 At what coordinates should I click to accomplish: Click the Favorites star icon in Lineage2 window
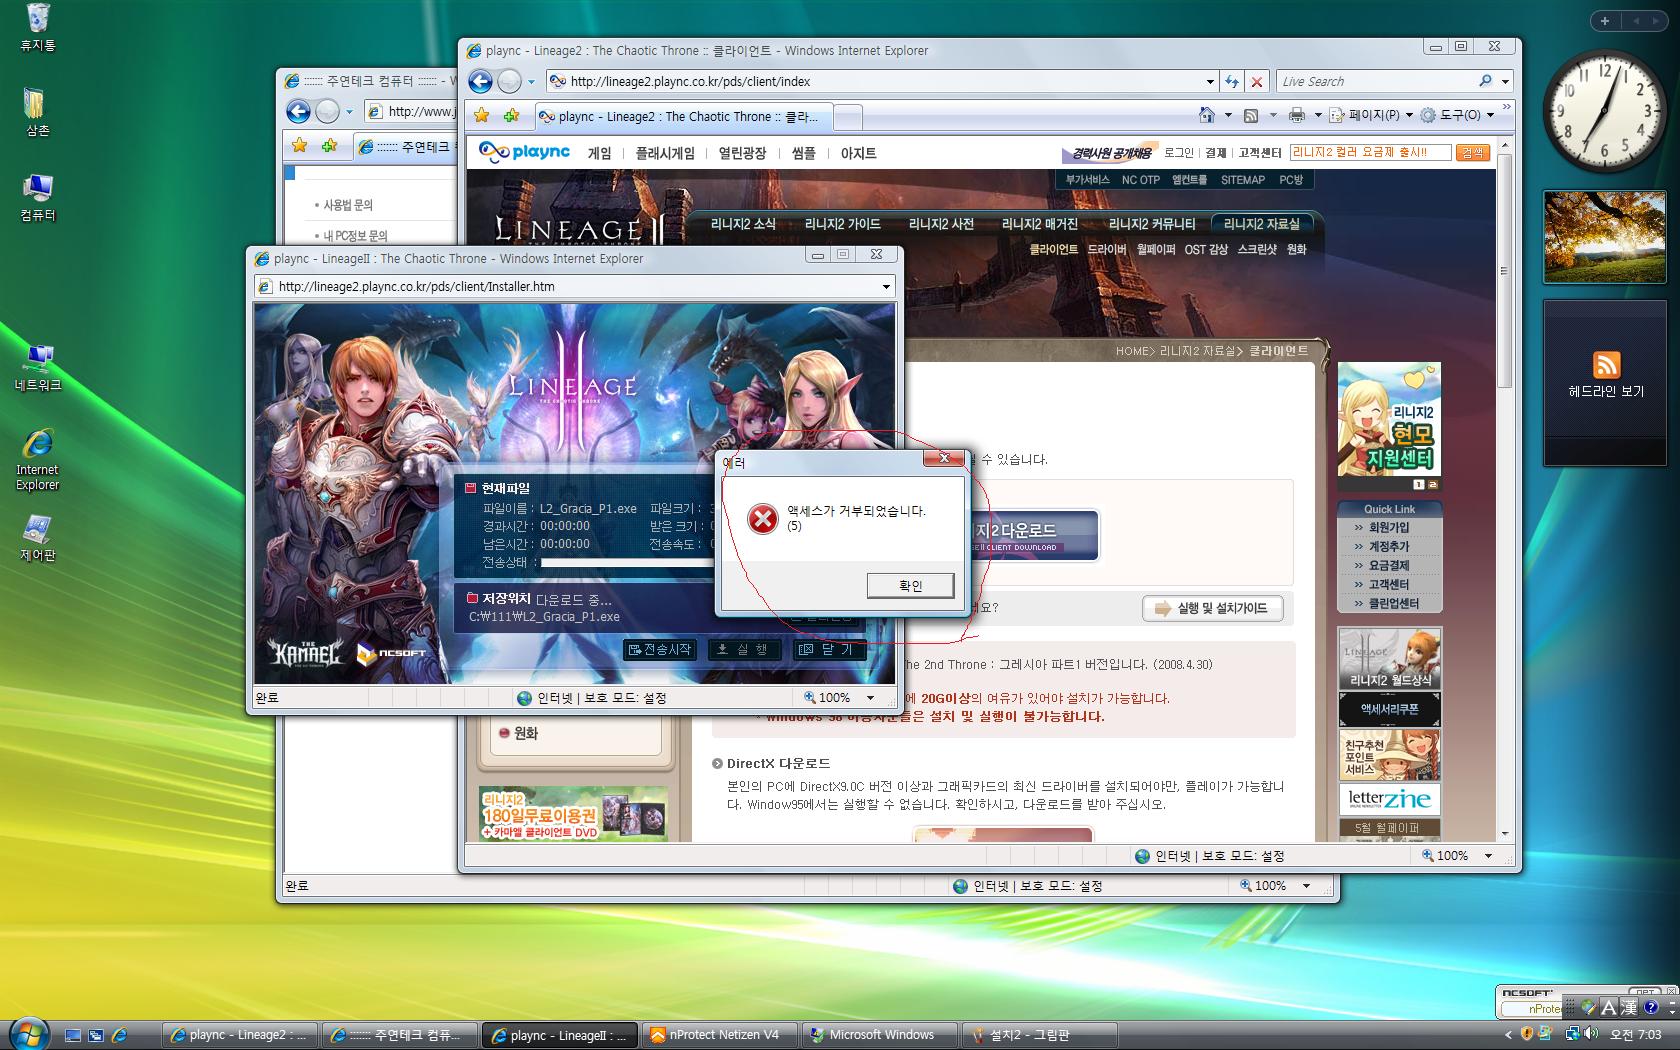click(x=482, y=116)
